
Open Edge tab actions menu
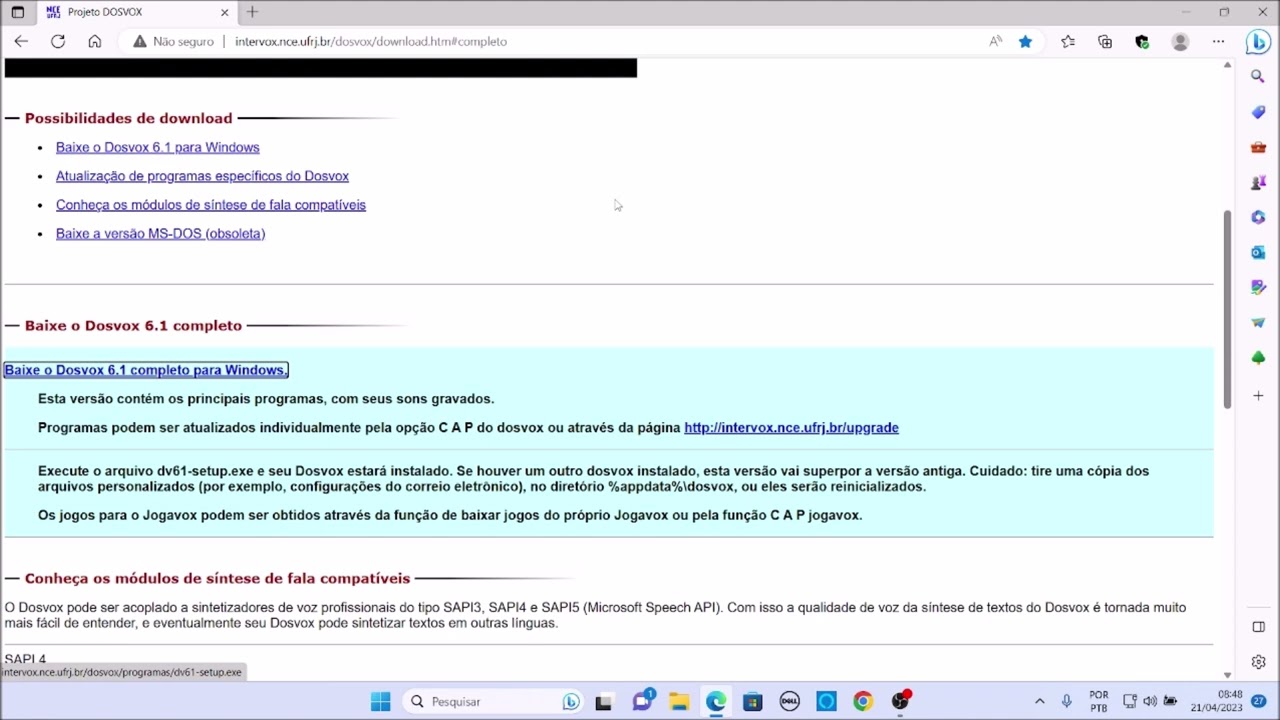17,12
